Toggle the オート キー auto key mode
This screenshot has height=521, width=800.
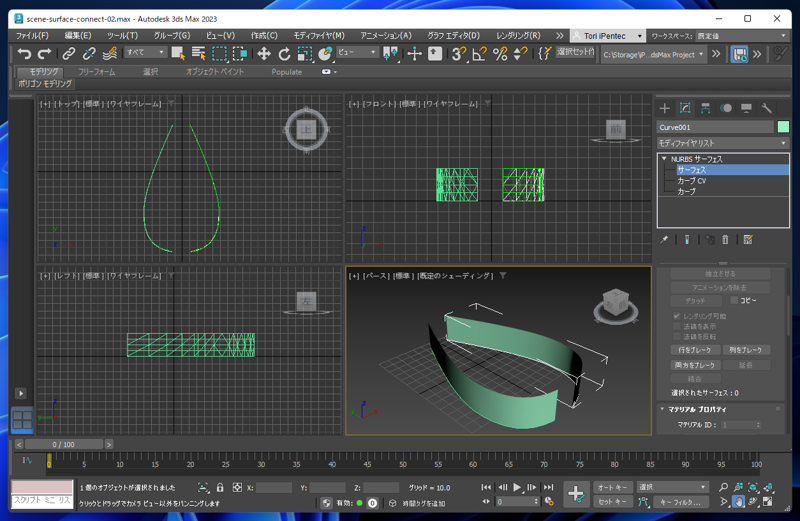click(x=612, y=488)
